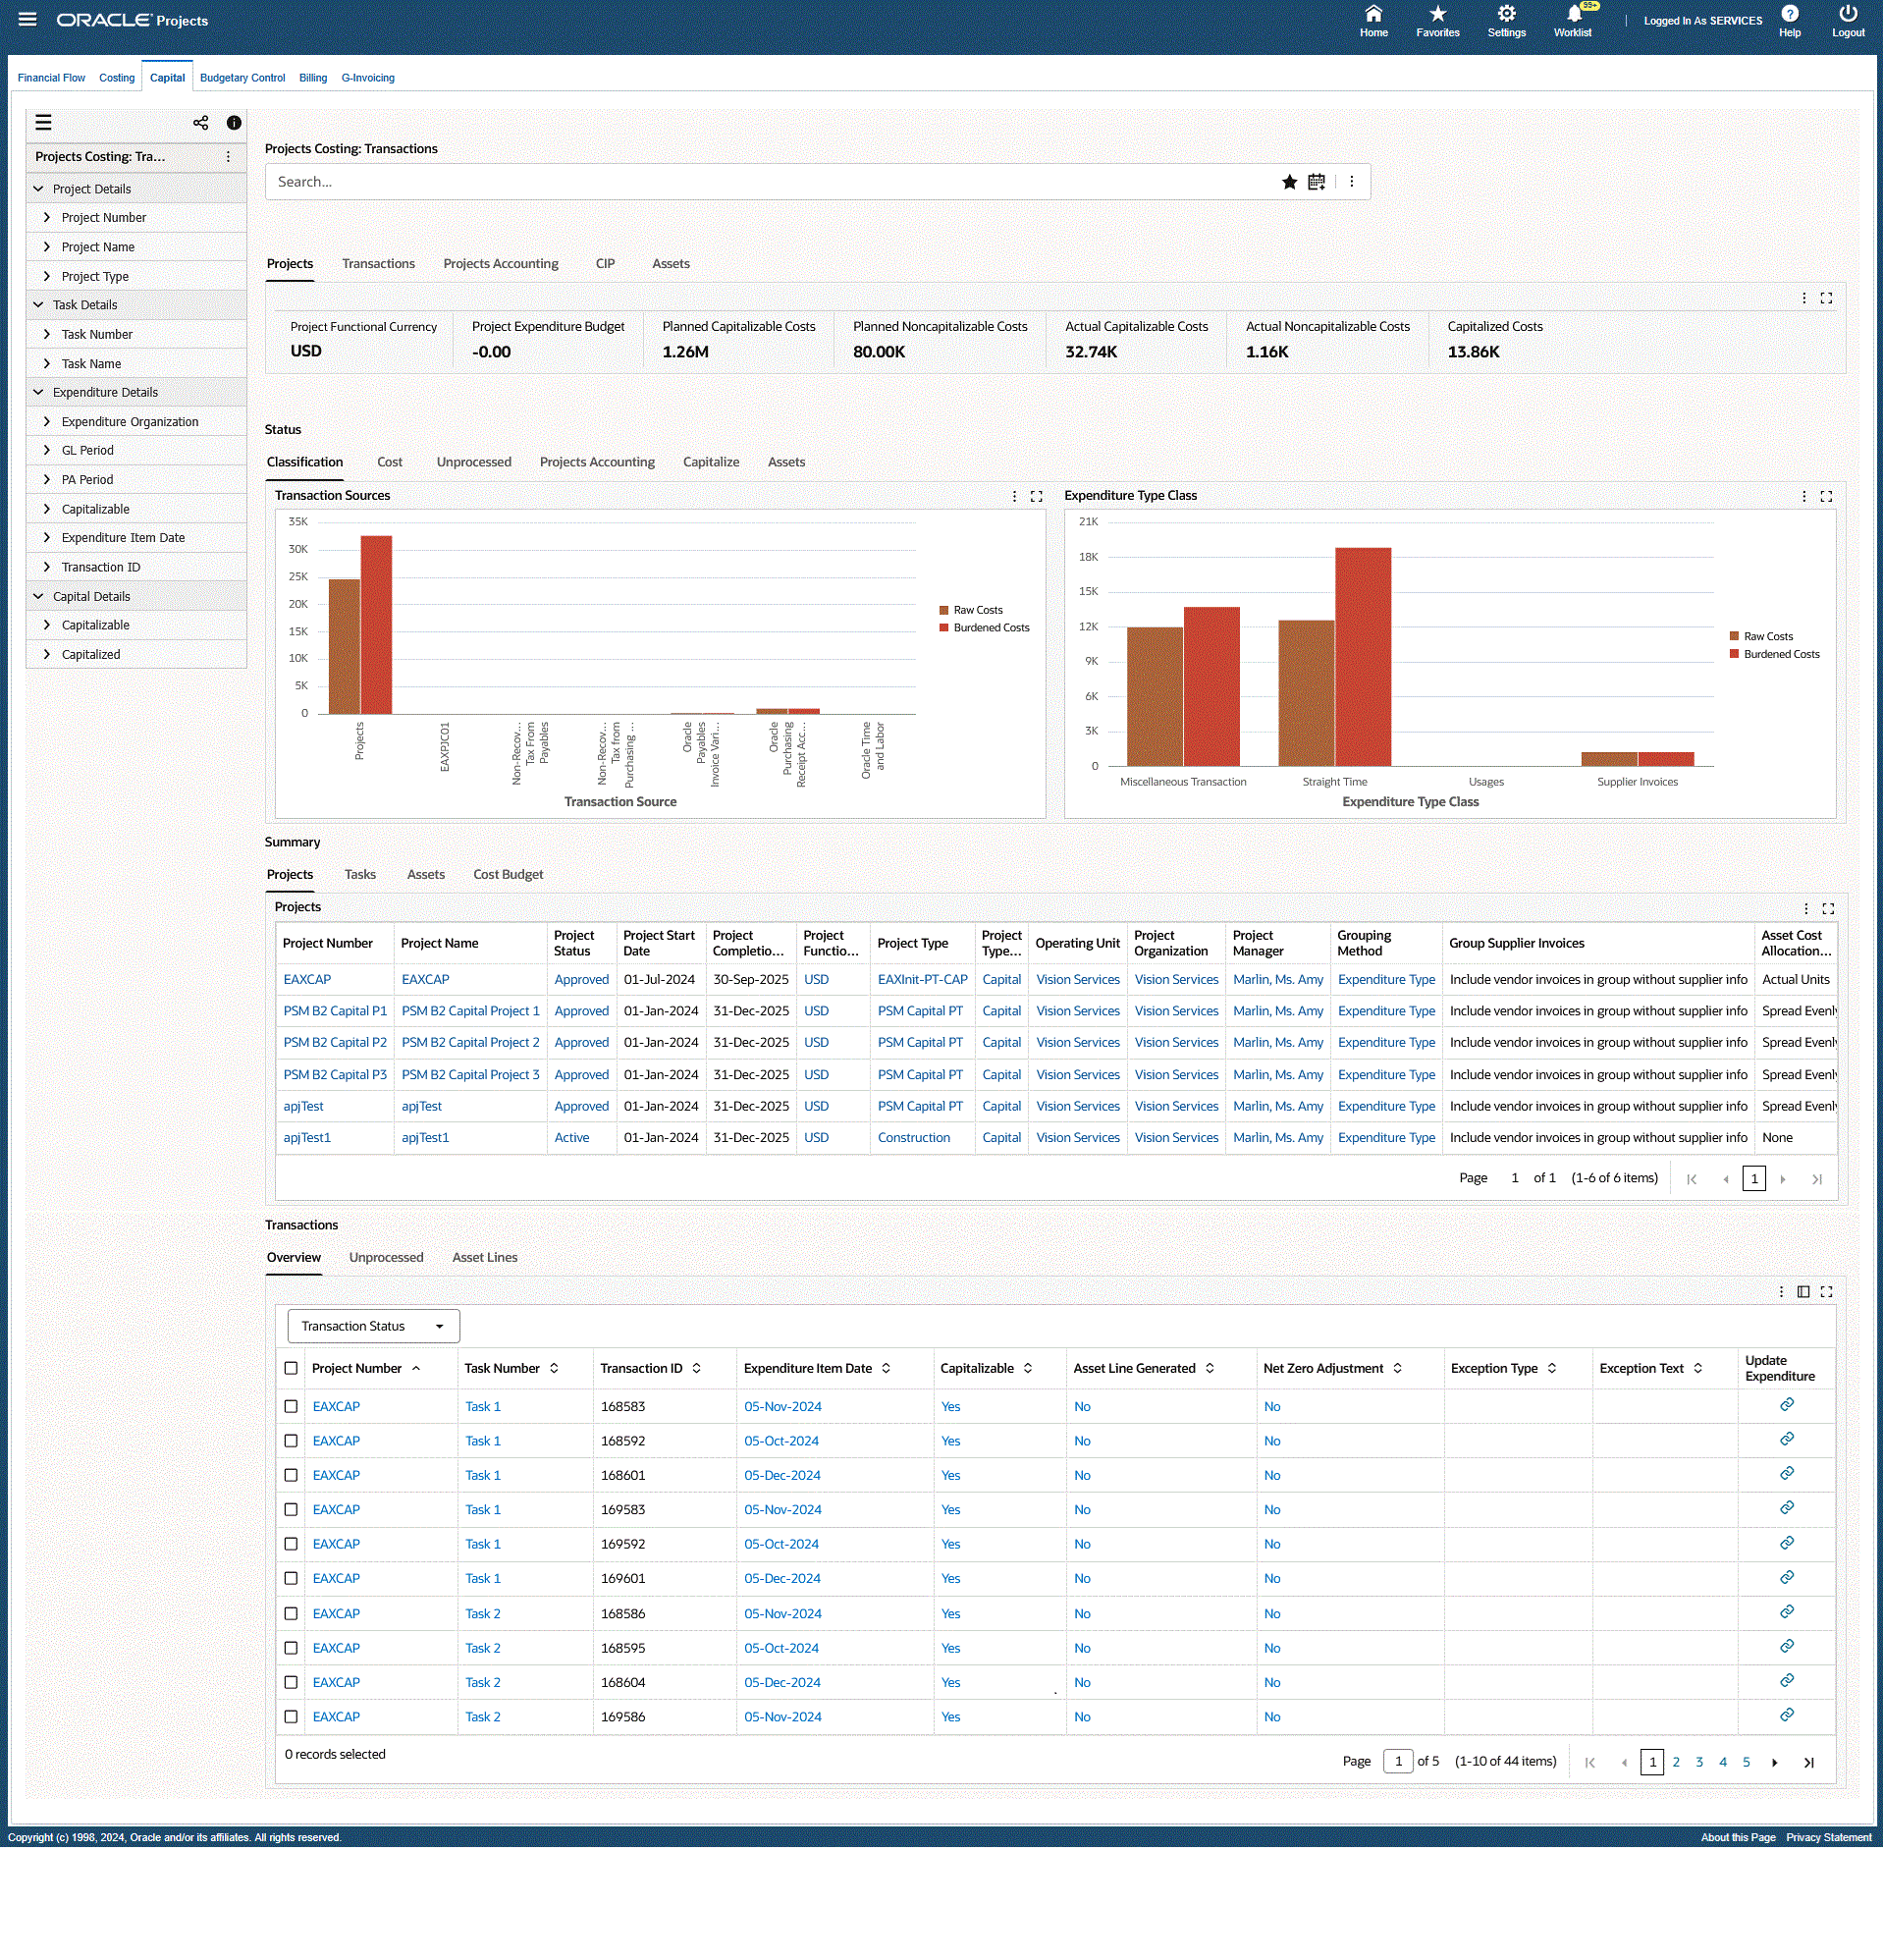
Task: Maximize the Transaction Sources chart
Action: point(1036,496)
